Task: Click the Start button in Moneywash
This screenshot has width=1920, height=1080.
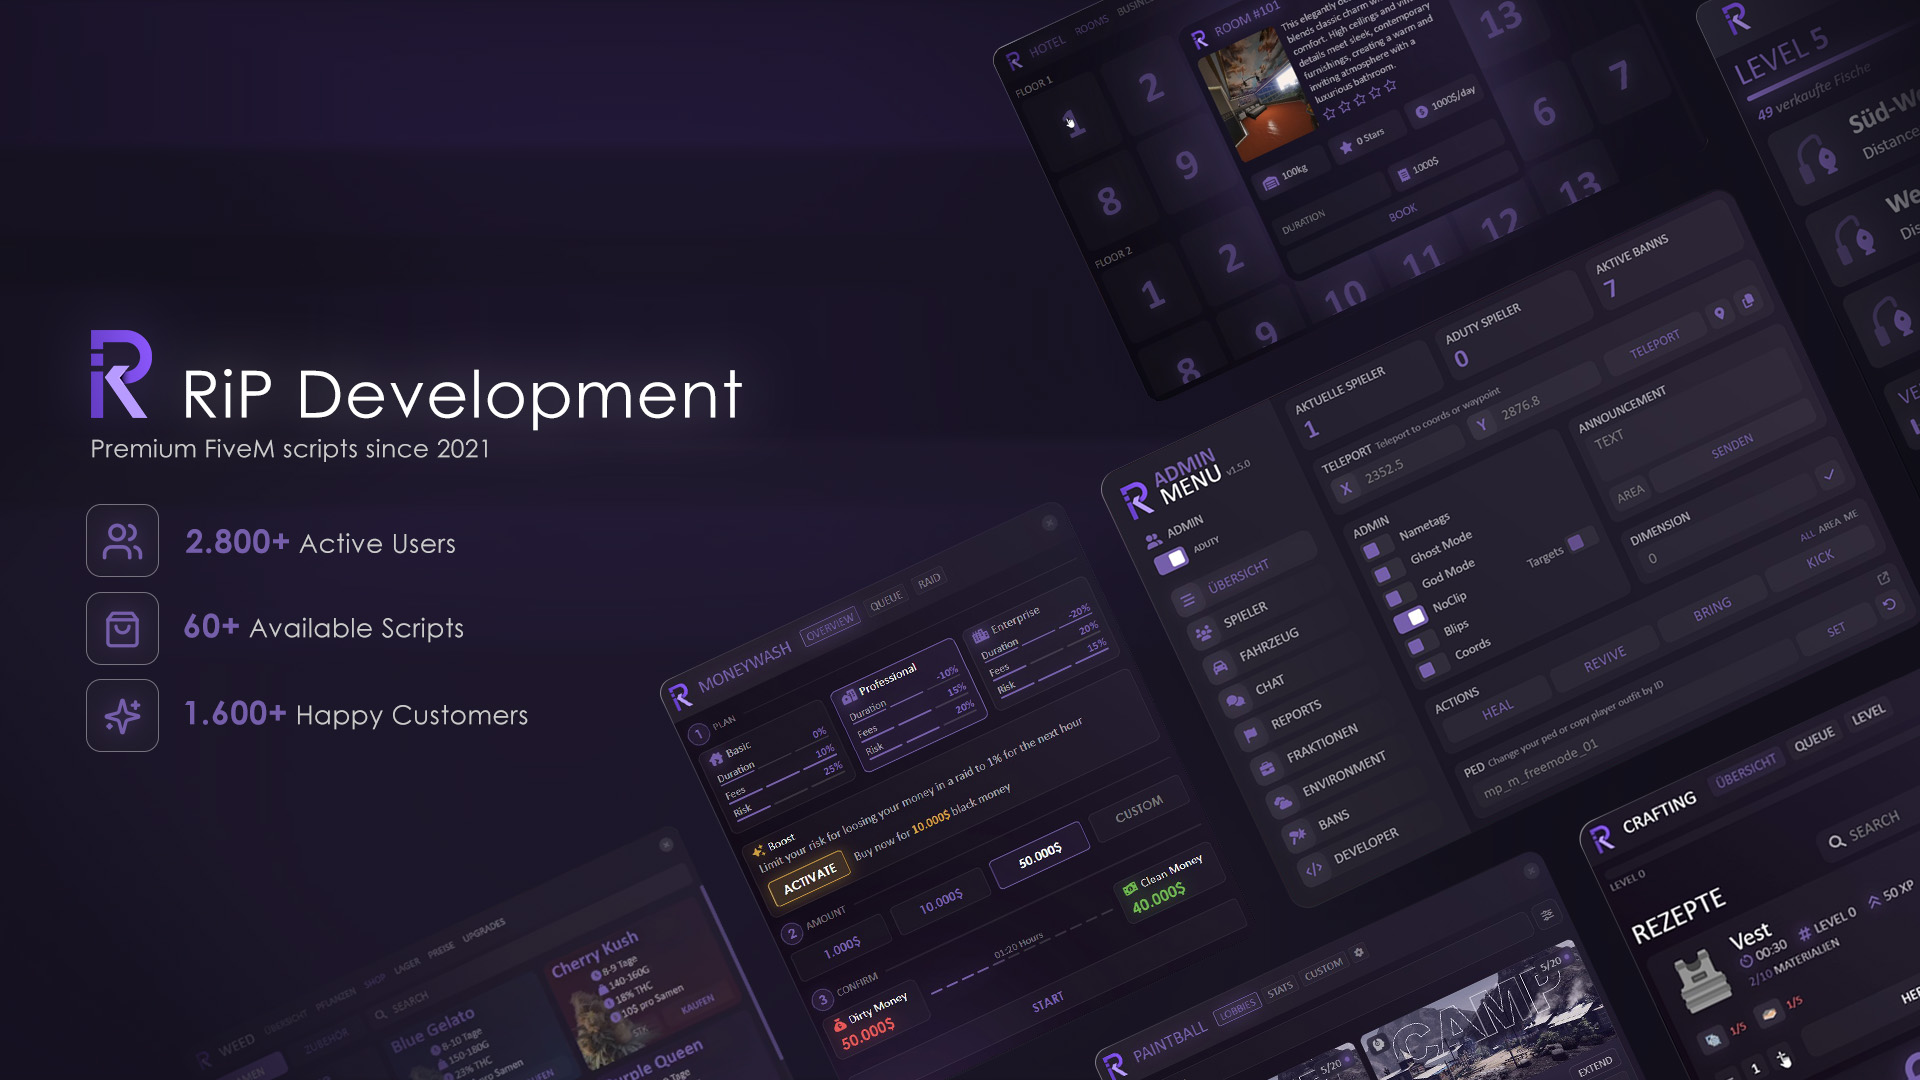Action: 1048,1003
